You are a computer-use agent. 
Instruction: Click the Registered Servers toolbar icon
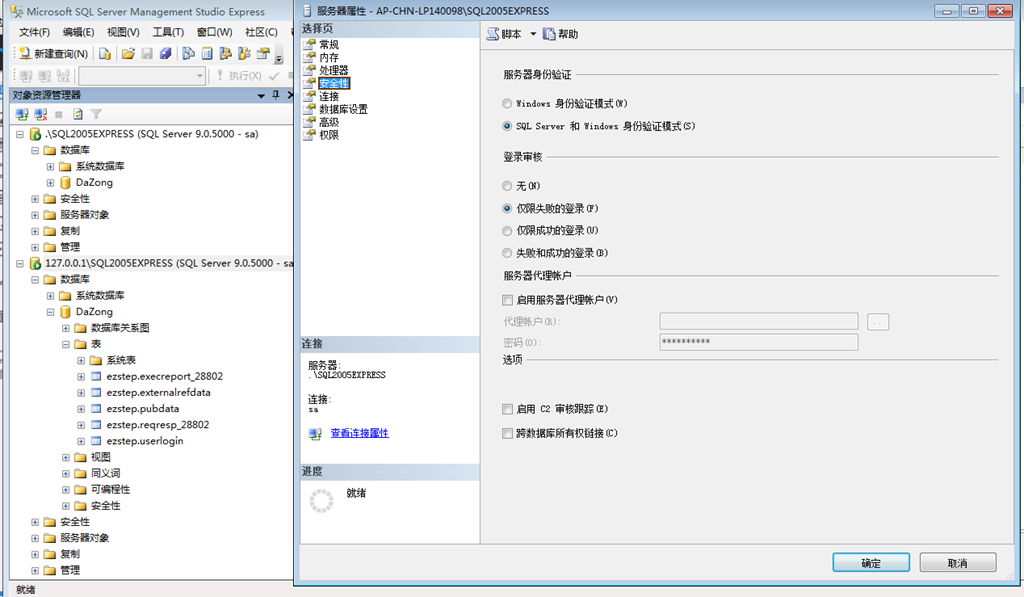point(188,54)
